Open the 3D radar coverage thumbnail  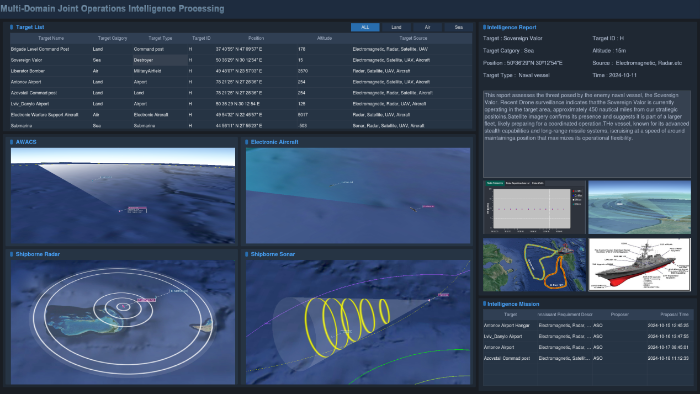(639, 207)
